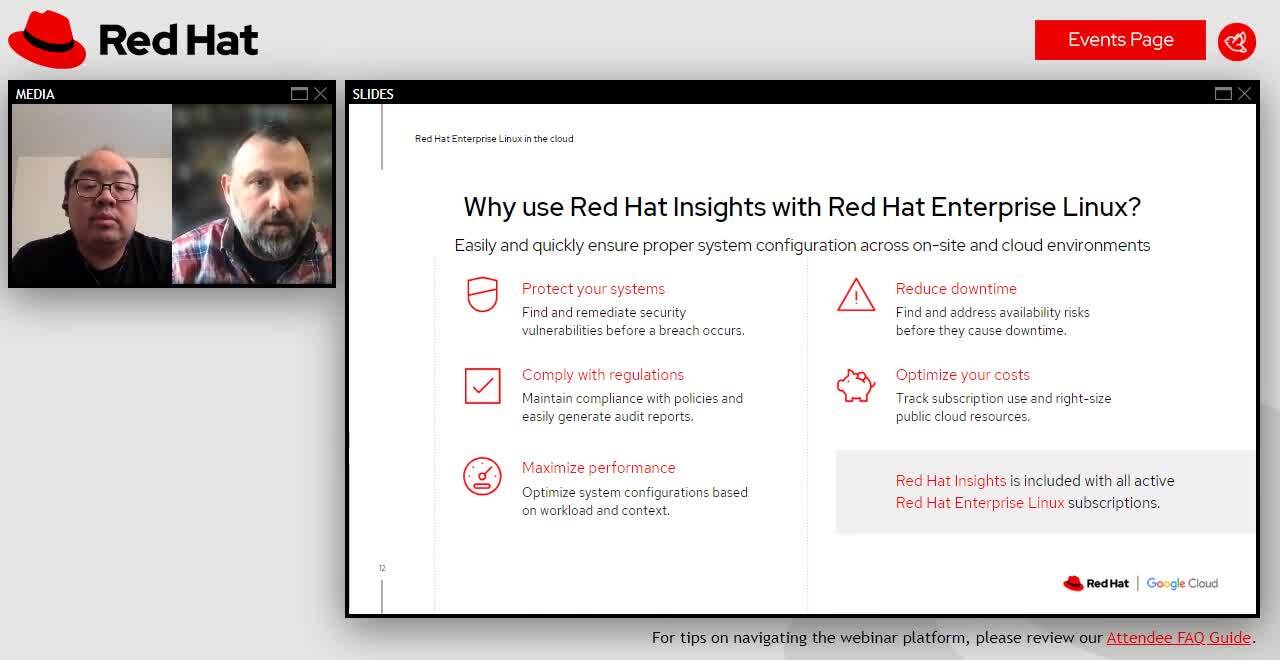The width and height of the screenshot is (1280, 660).
Task: Close the Slides panel
Action: 1245,94
